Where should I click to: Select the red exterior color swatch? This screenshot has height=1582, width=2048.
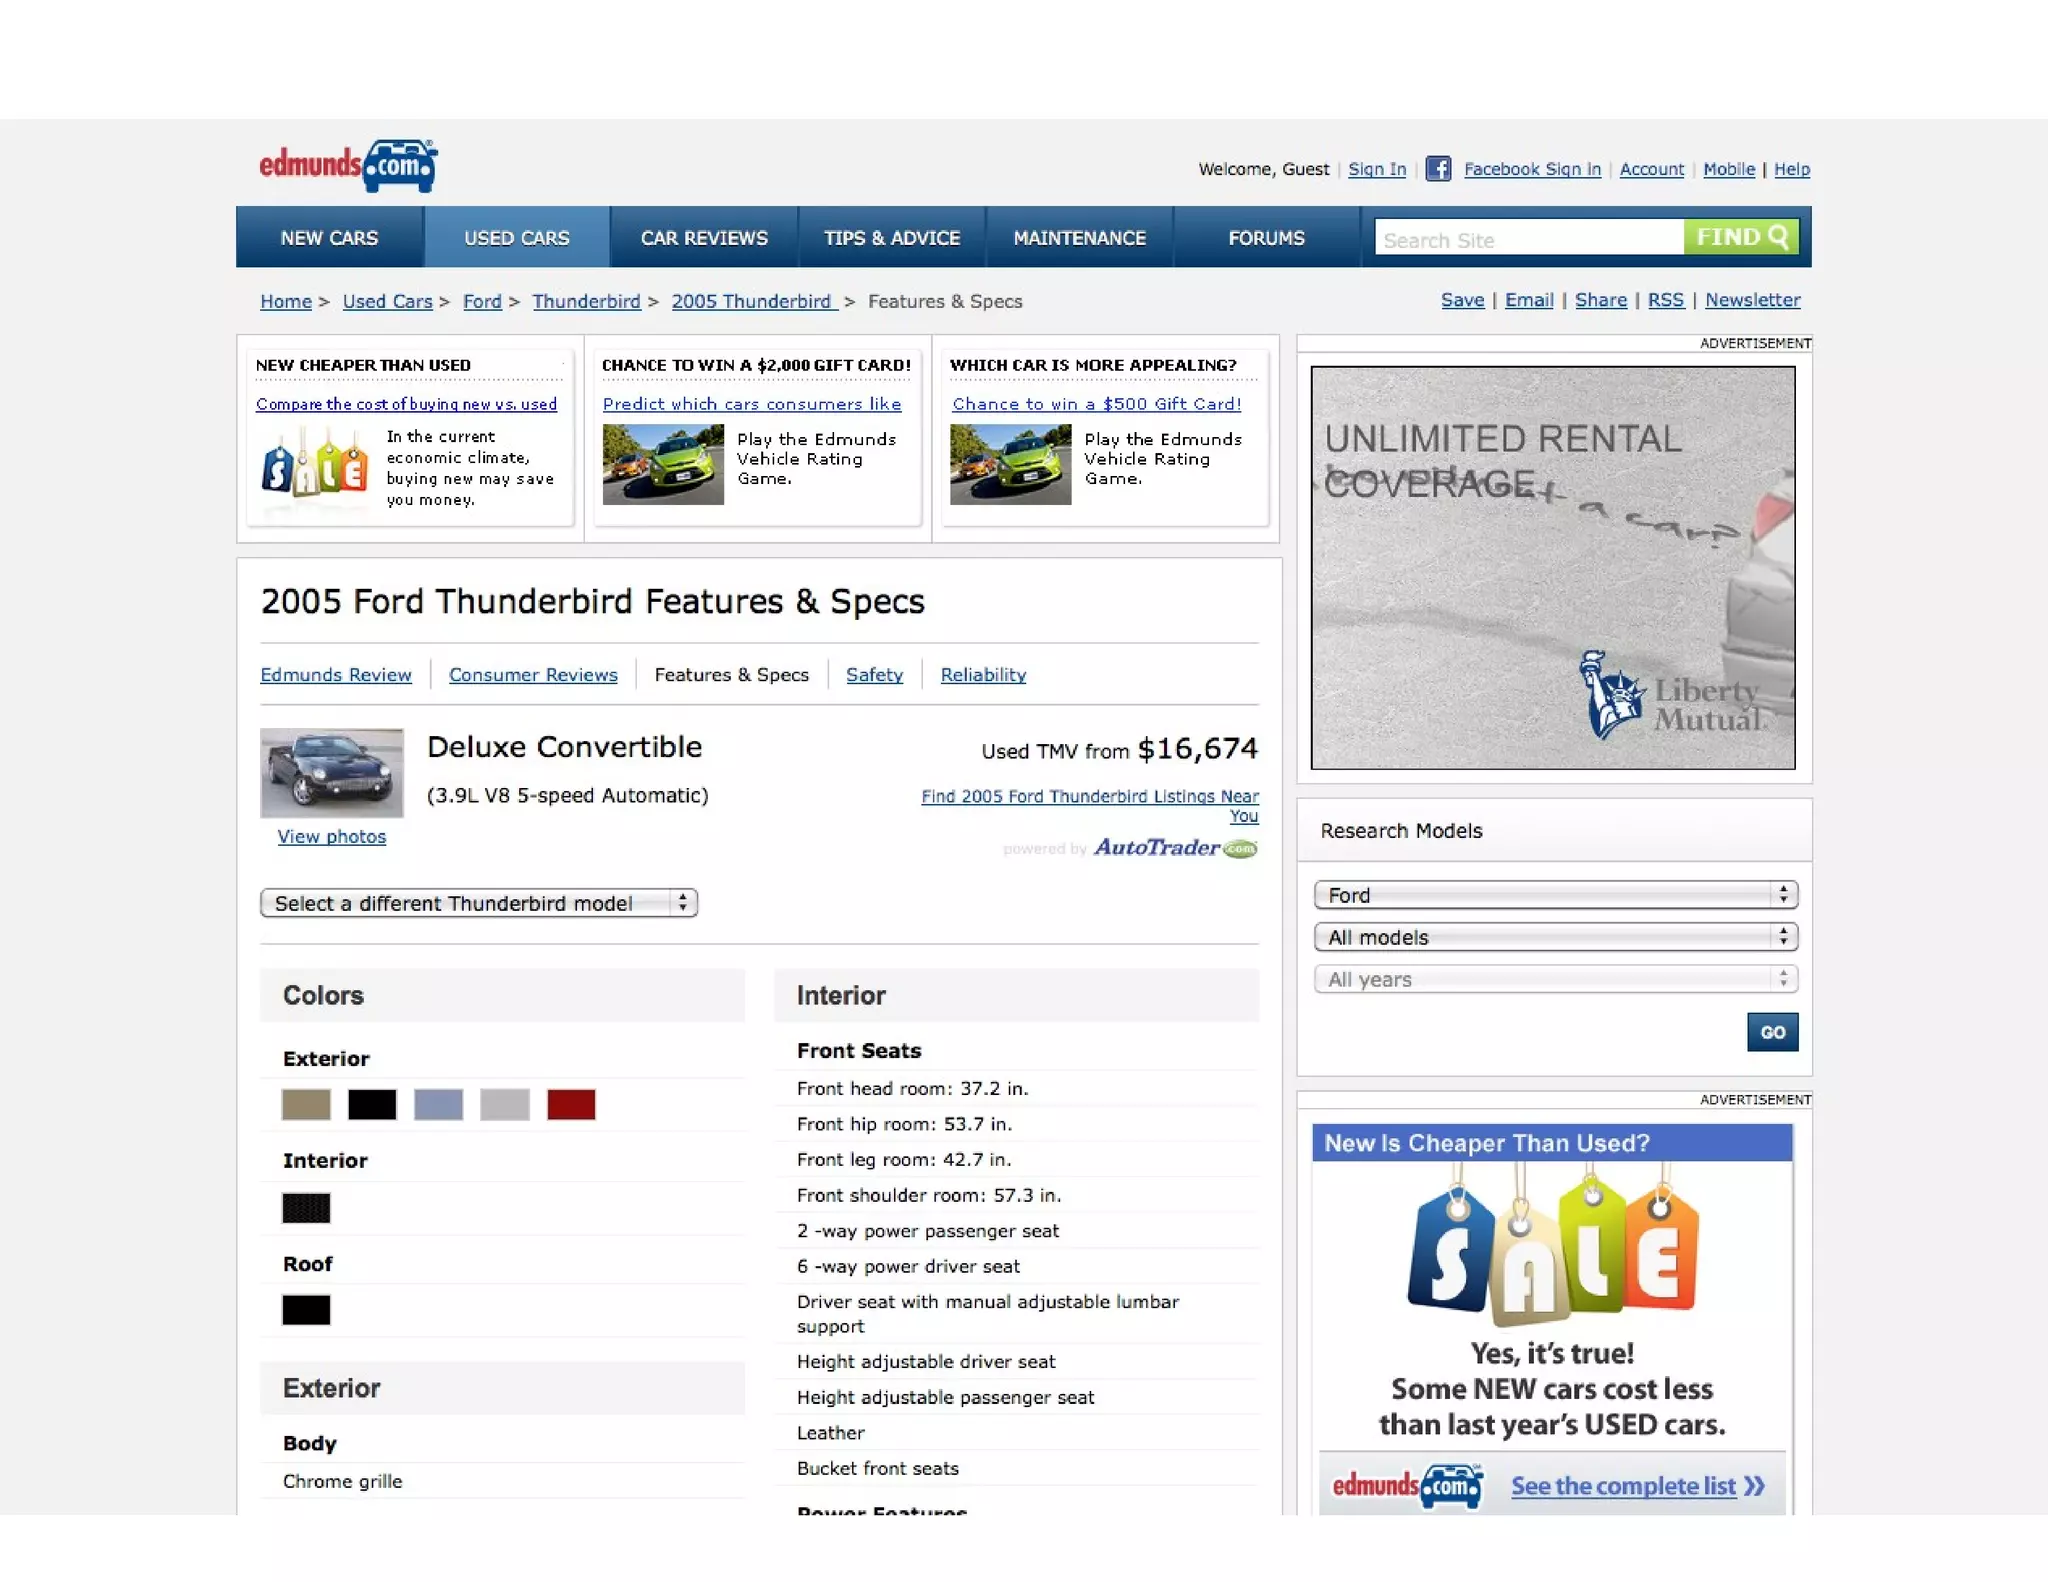(571, 1105)
